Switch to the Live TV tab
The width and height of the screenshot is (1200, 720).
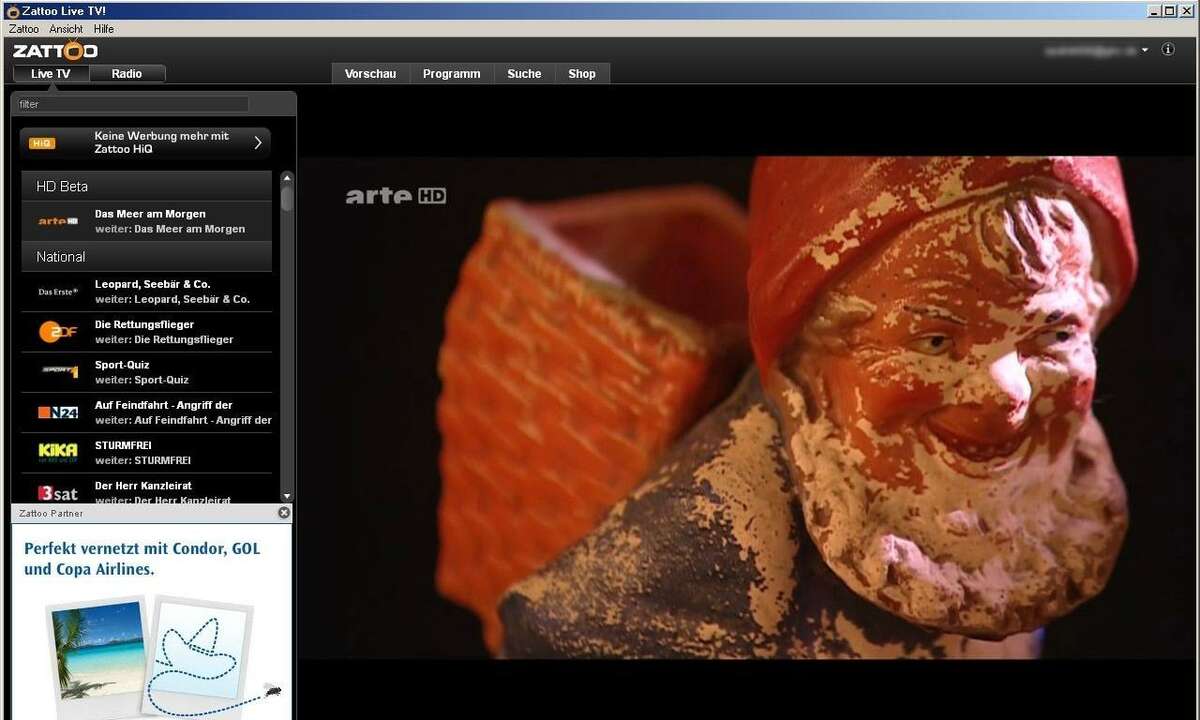pyautogui.click(x=51, y=73)
